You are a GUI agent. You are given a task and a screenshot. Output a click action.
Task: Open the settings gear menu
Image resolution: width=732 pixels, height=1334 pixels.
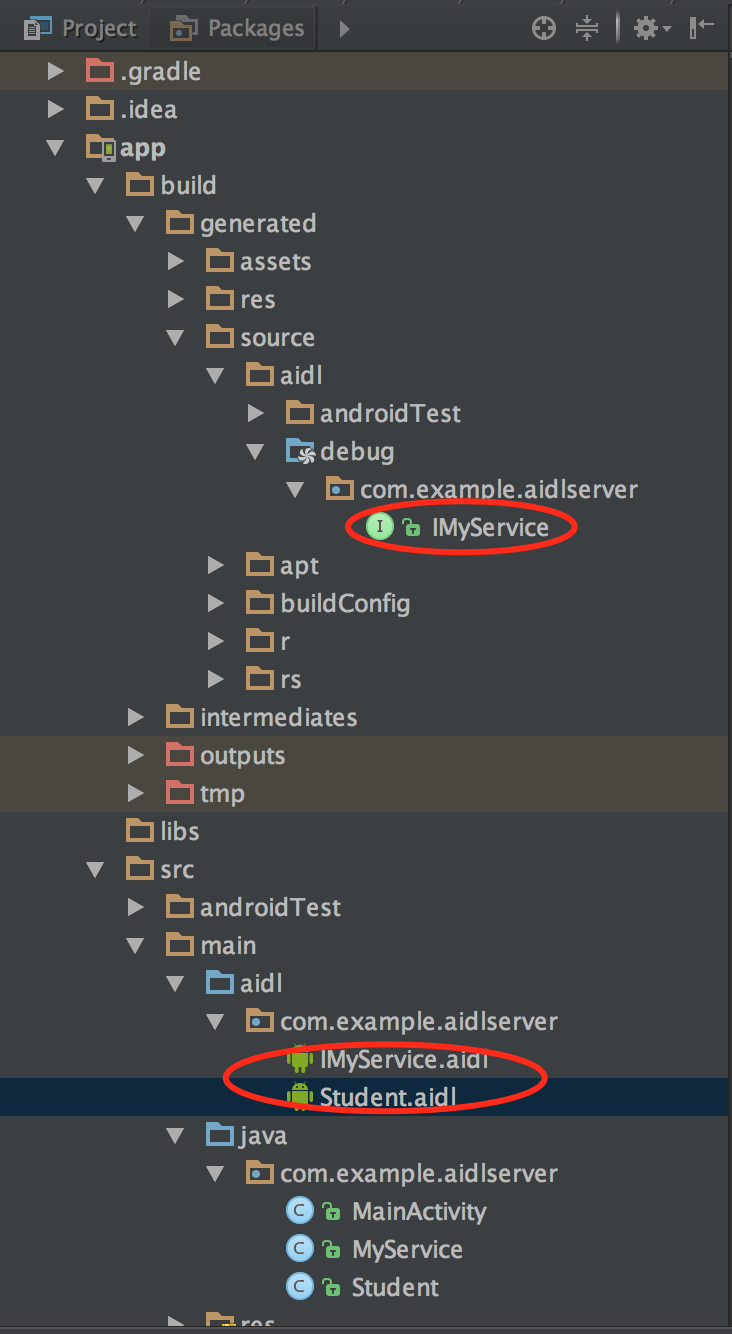(x=647, y=29)
